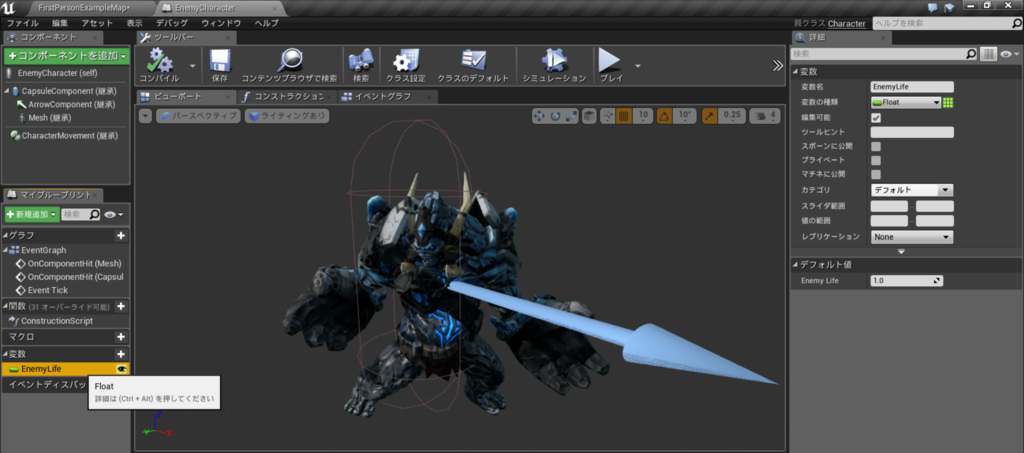
Task: Select CharacterMovement (継承) component
Action: click(69, 136)
